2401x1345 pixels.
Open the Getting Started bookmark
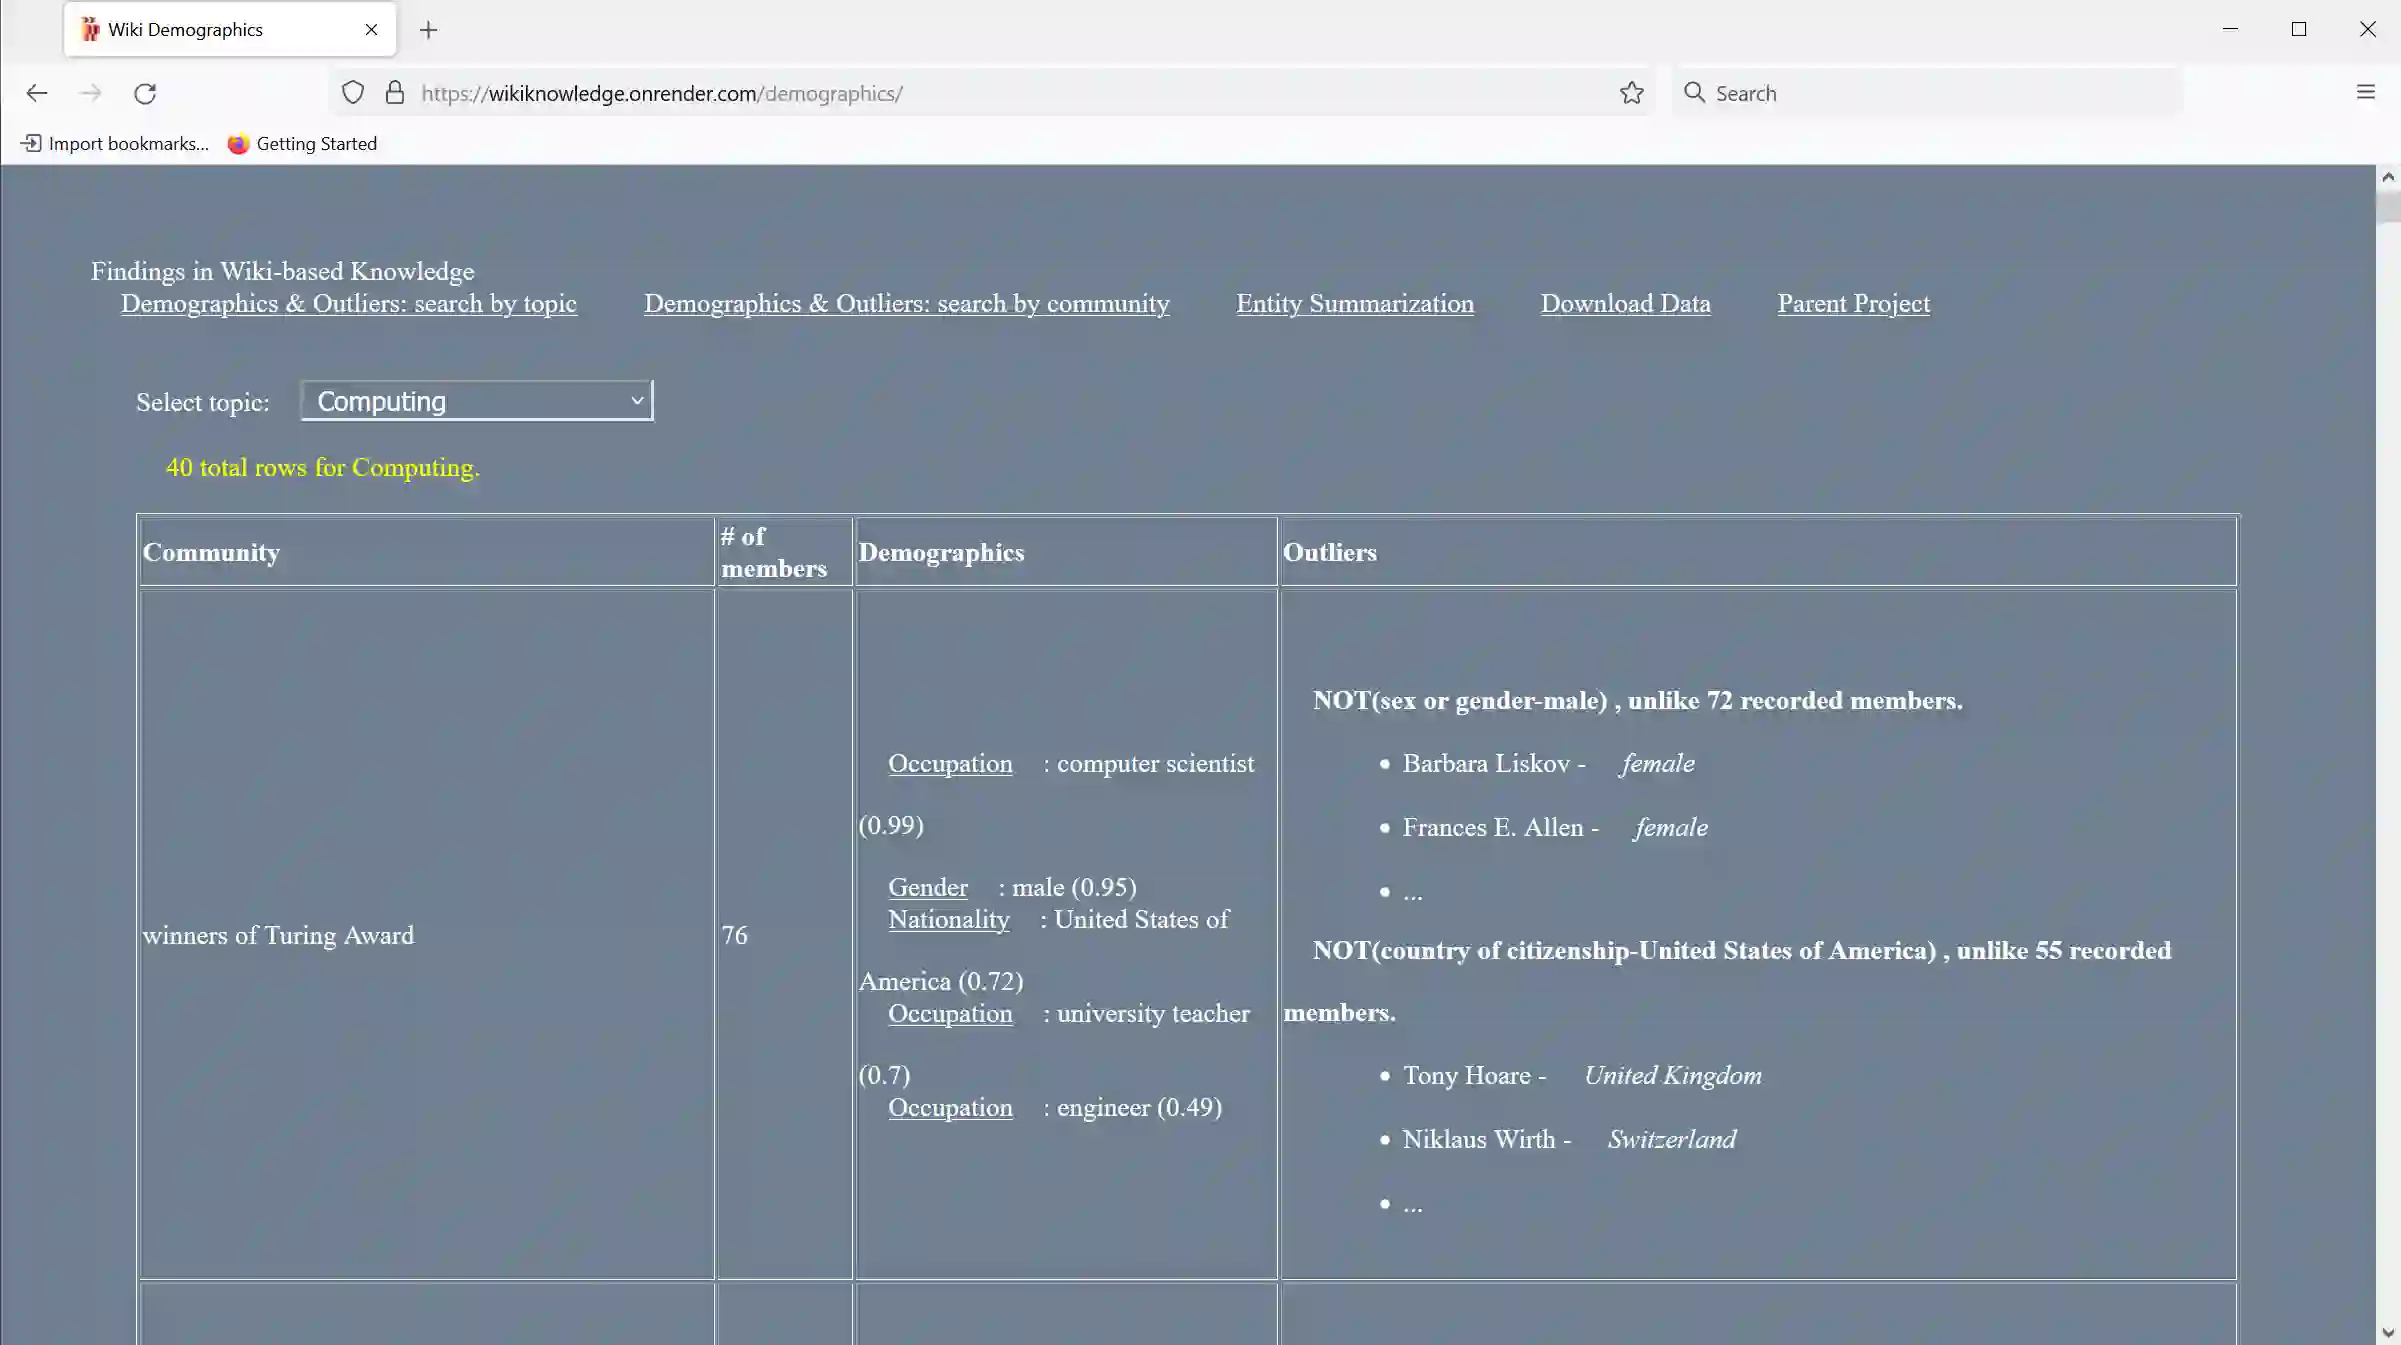tap(303, 144)
